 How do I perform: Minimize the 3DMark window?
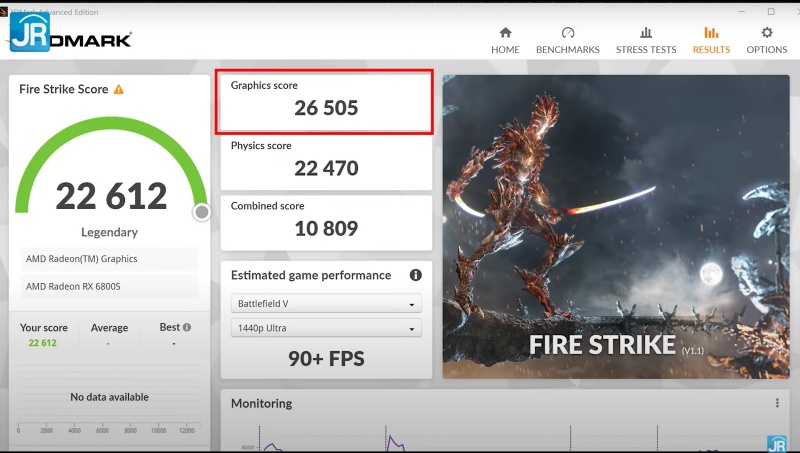click(x=742, y=11)
